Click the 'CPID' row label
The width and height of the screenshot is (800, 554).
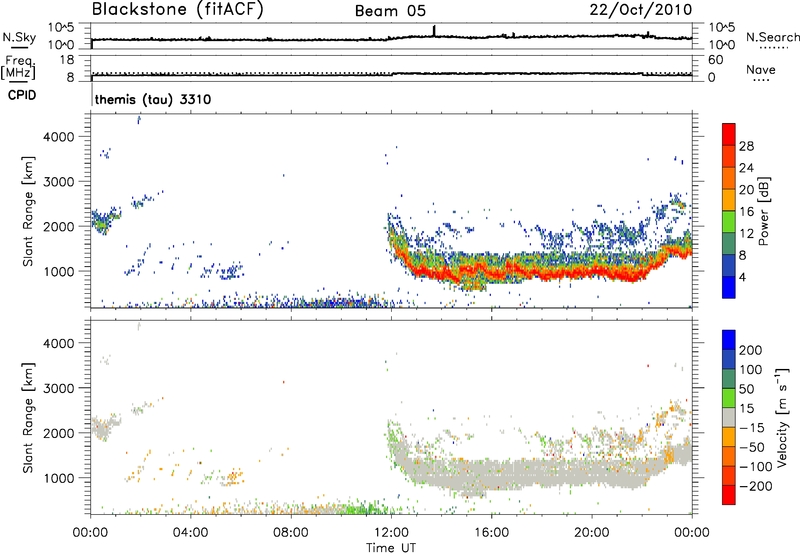[22, 95]
